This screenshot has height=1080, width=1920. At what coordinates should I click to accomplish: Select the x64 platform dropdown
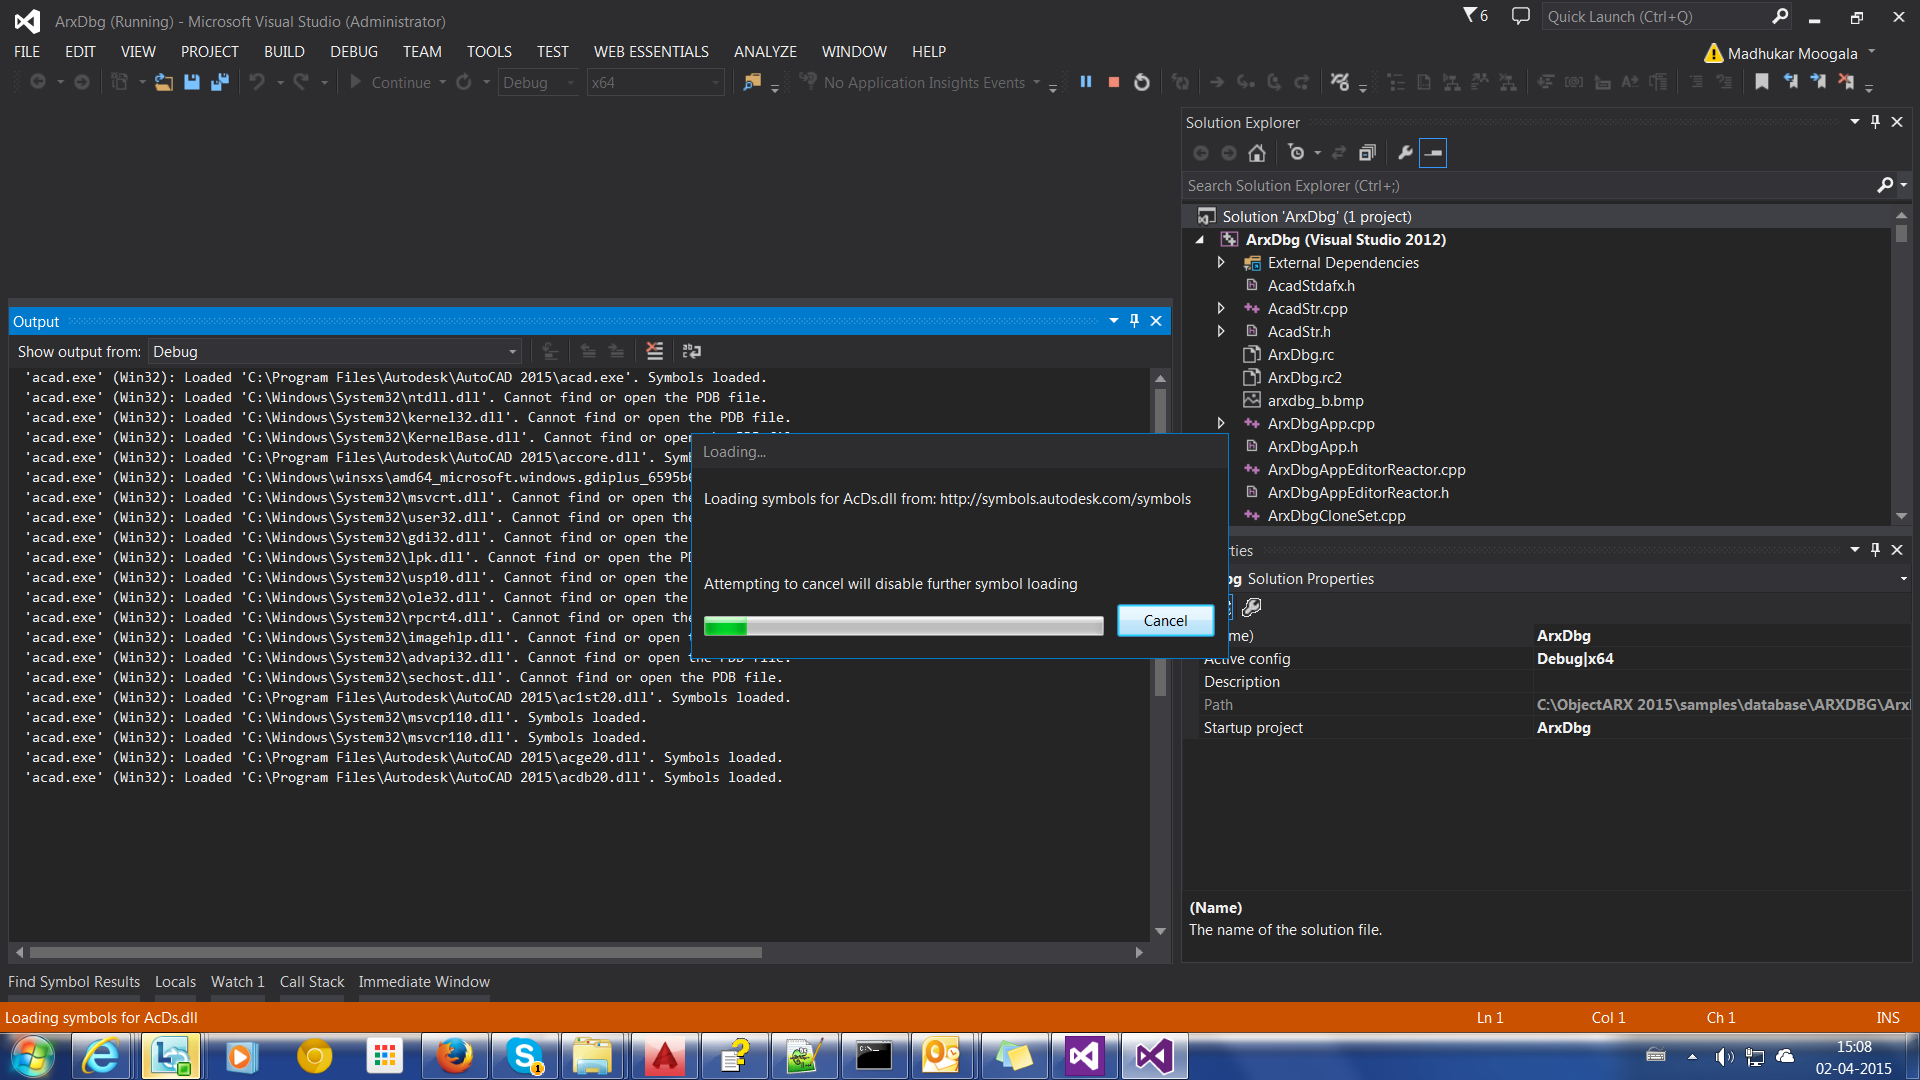(653, 82)
